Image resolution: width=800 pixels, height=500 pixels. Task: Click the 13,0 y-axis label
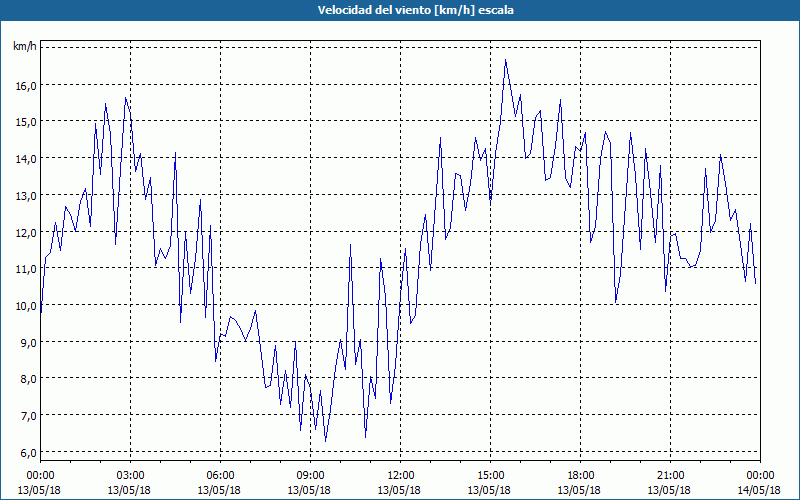click(26, 196)
